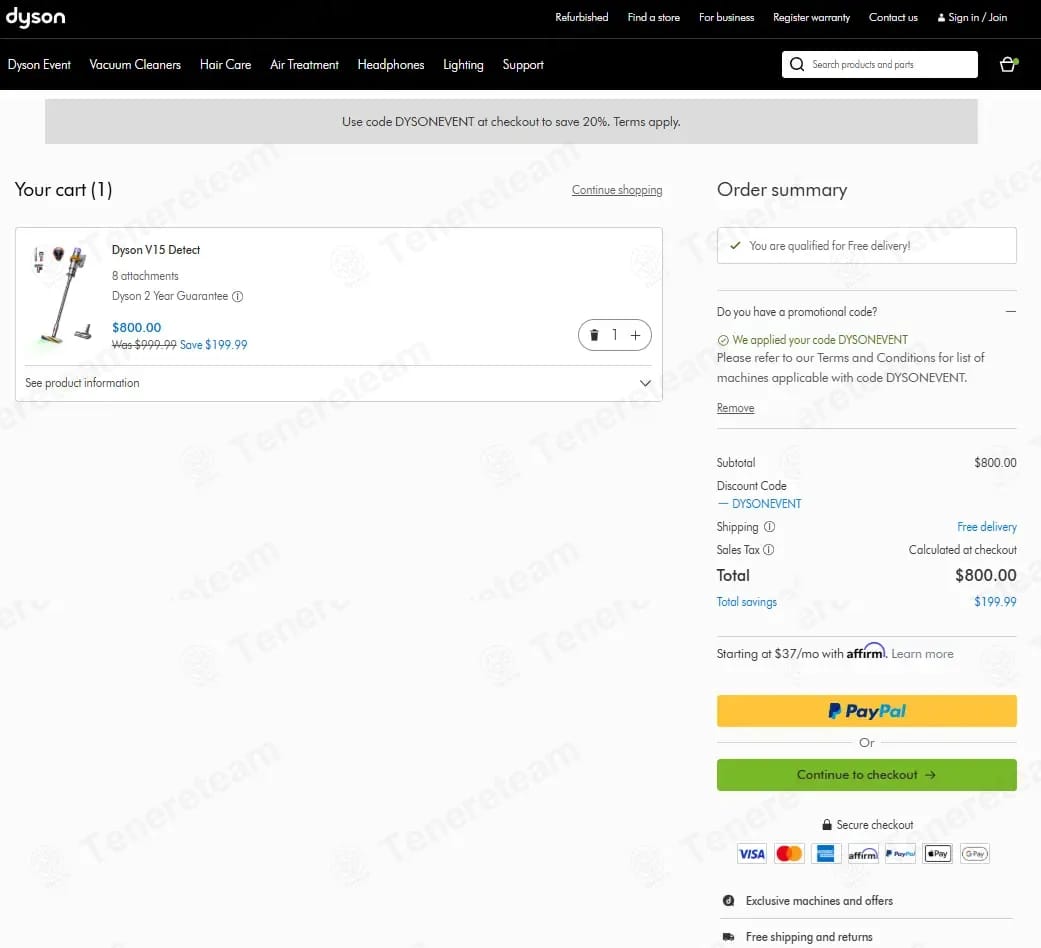Image resolution: width=1041 pixels, height=948 pixels.
Task: Remove the DYSONEVENT promo code
Action: coord(735,408)
